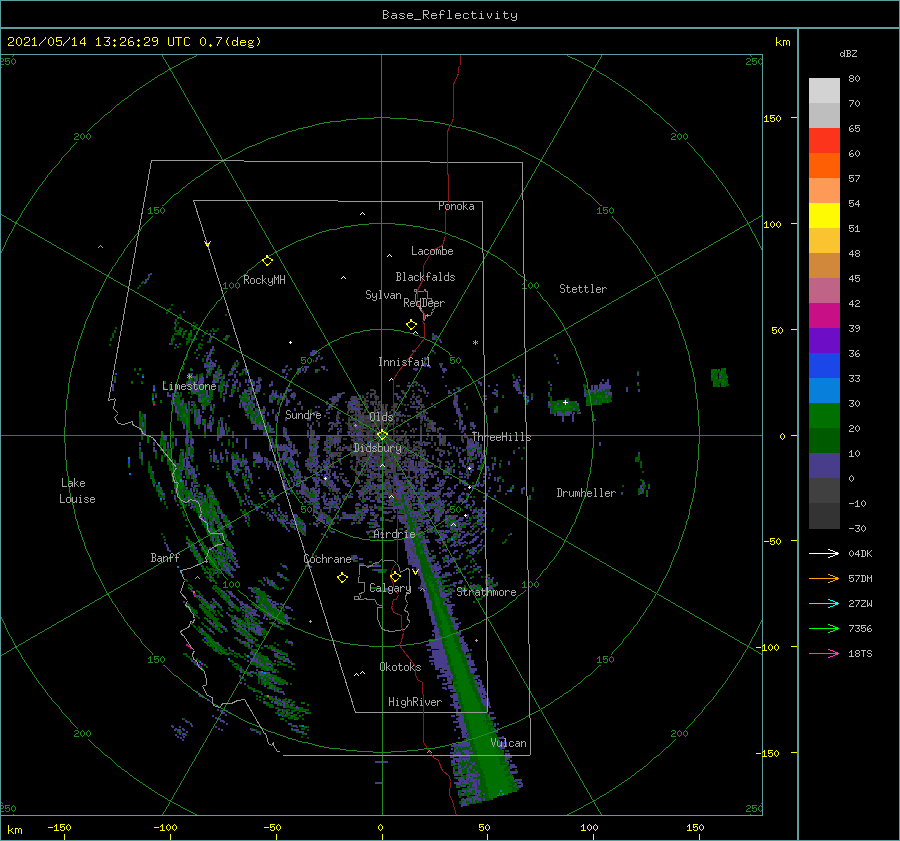Click the Strathmore label

(486, 592)
